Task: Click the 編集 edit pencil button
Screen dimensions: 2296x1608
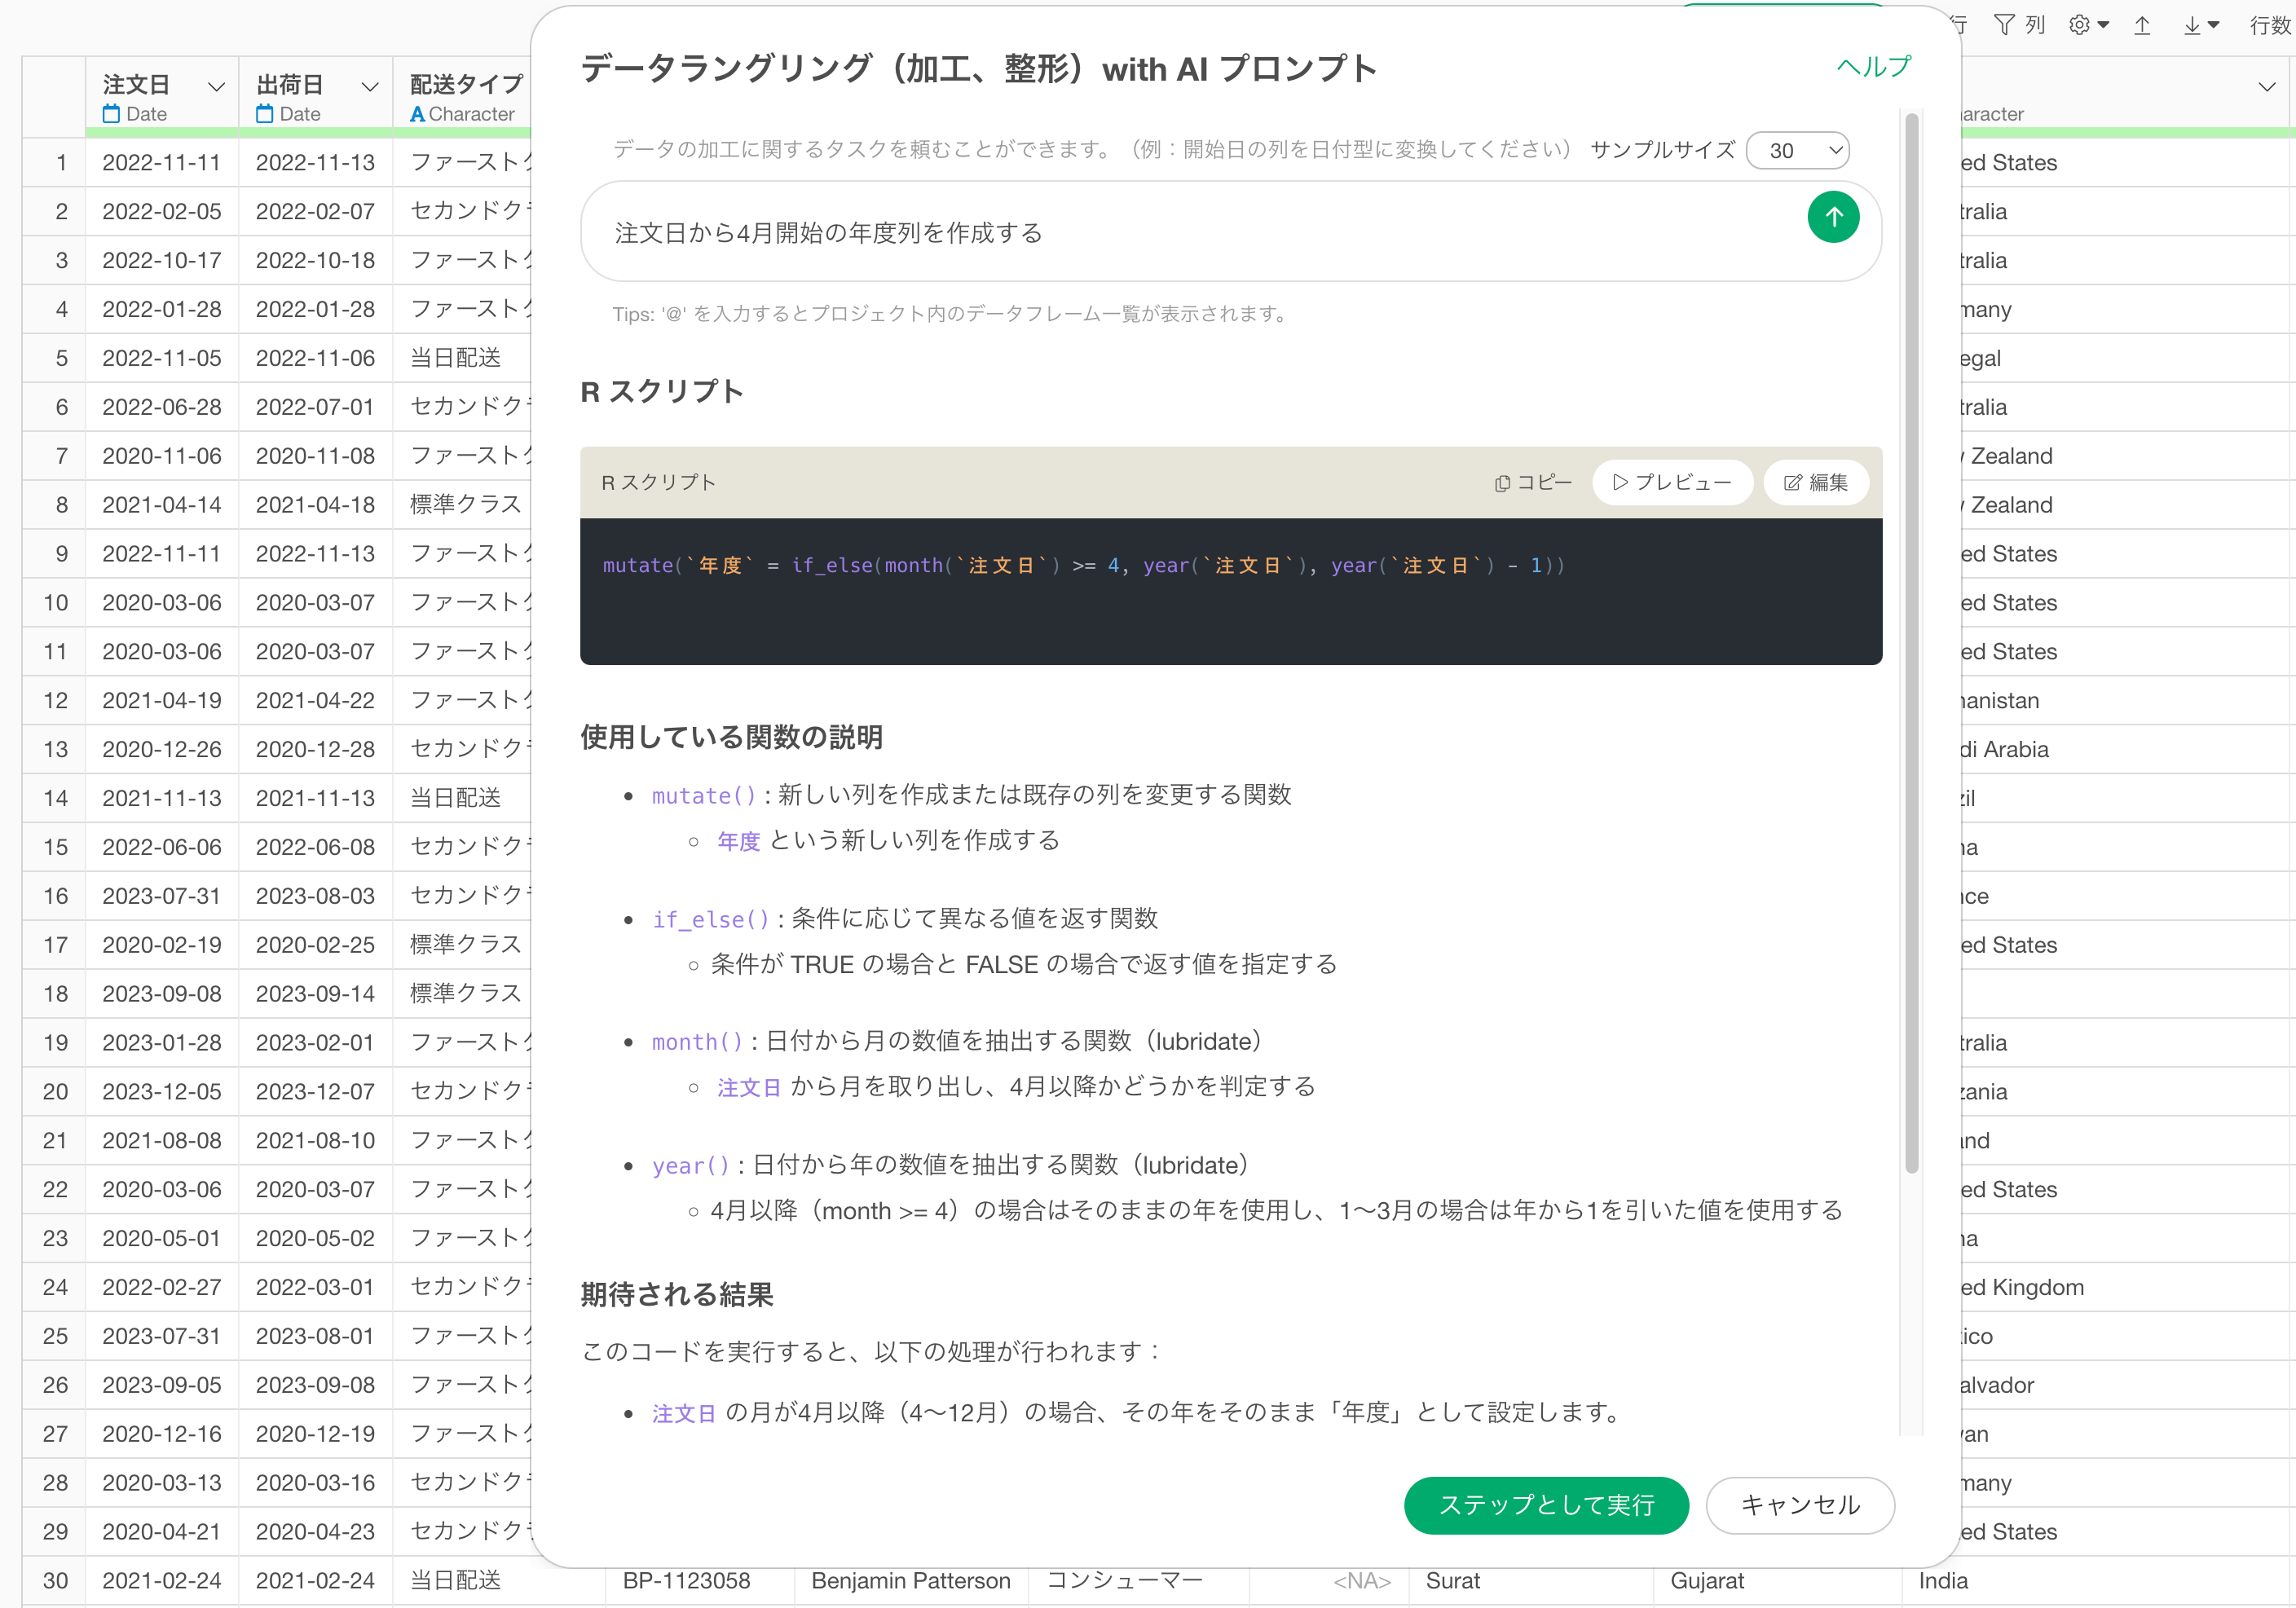Action: (x=1815, y=482)
